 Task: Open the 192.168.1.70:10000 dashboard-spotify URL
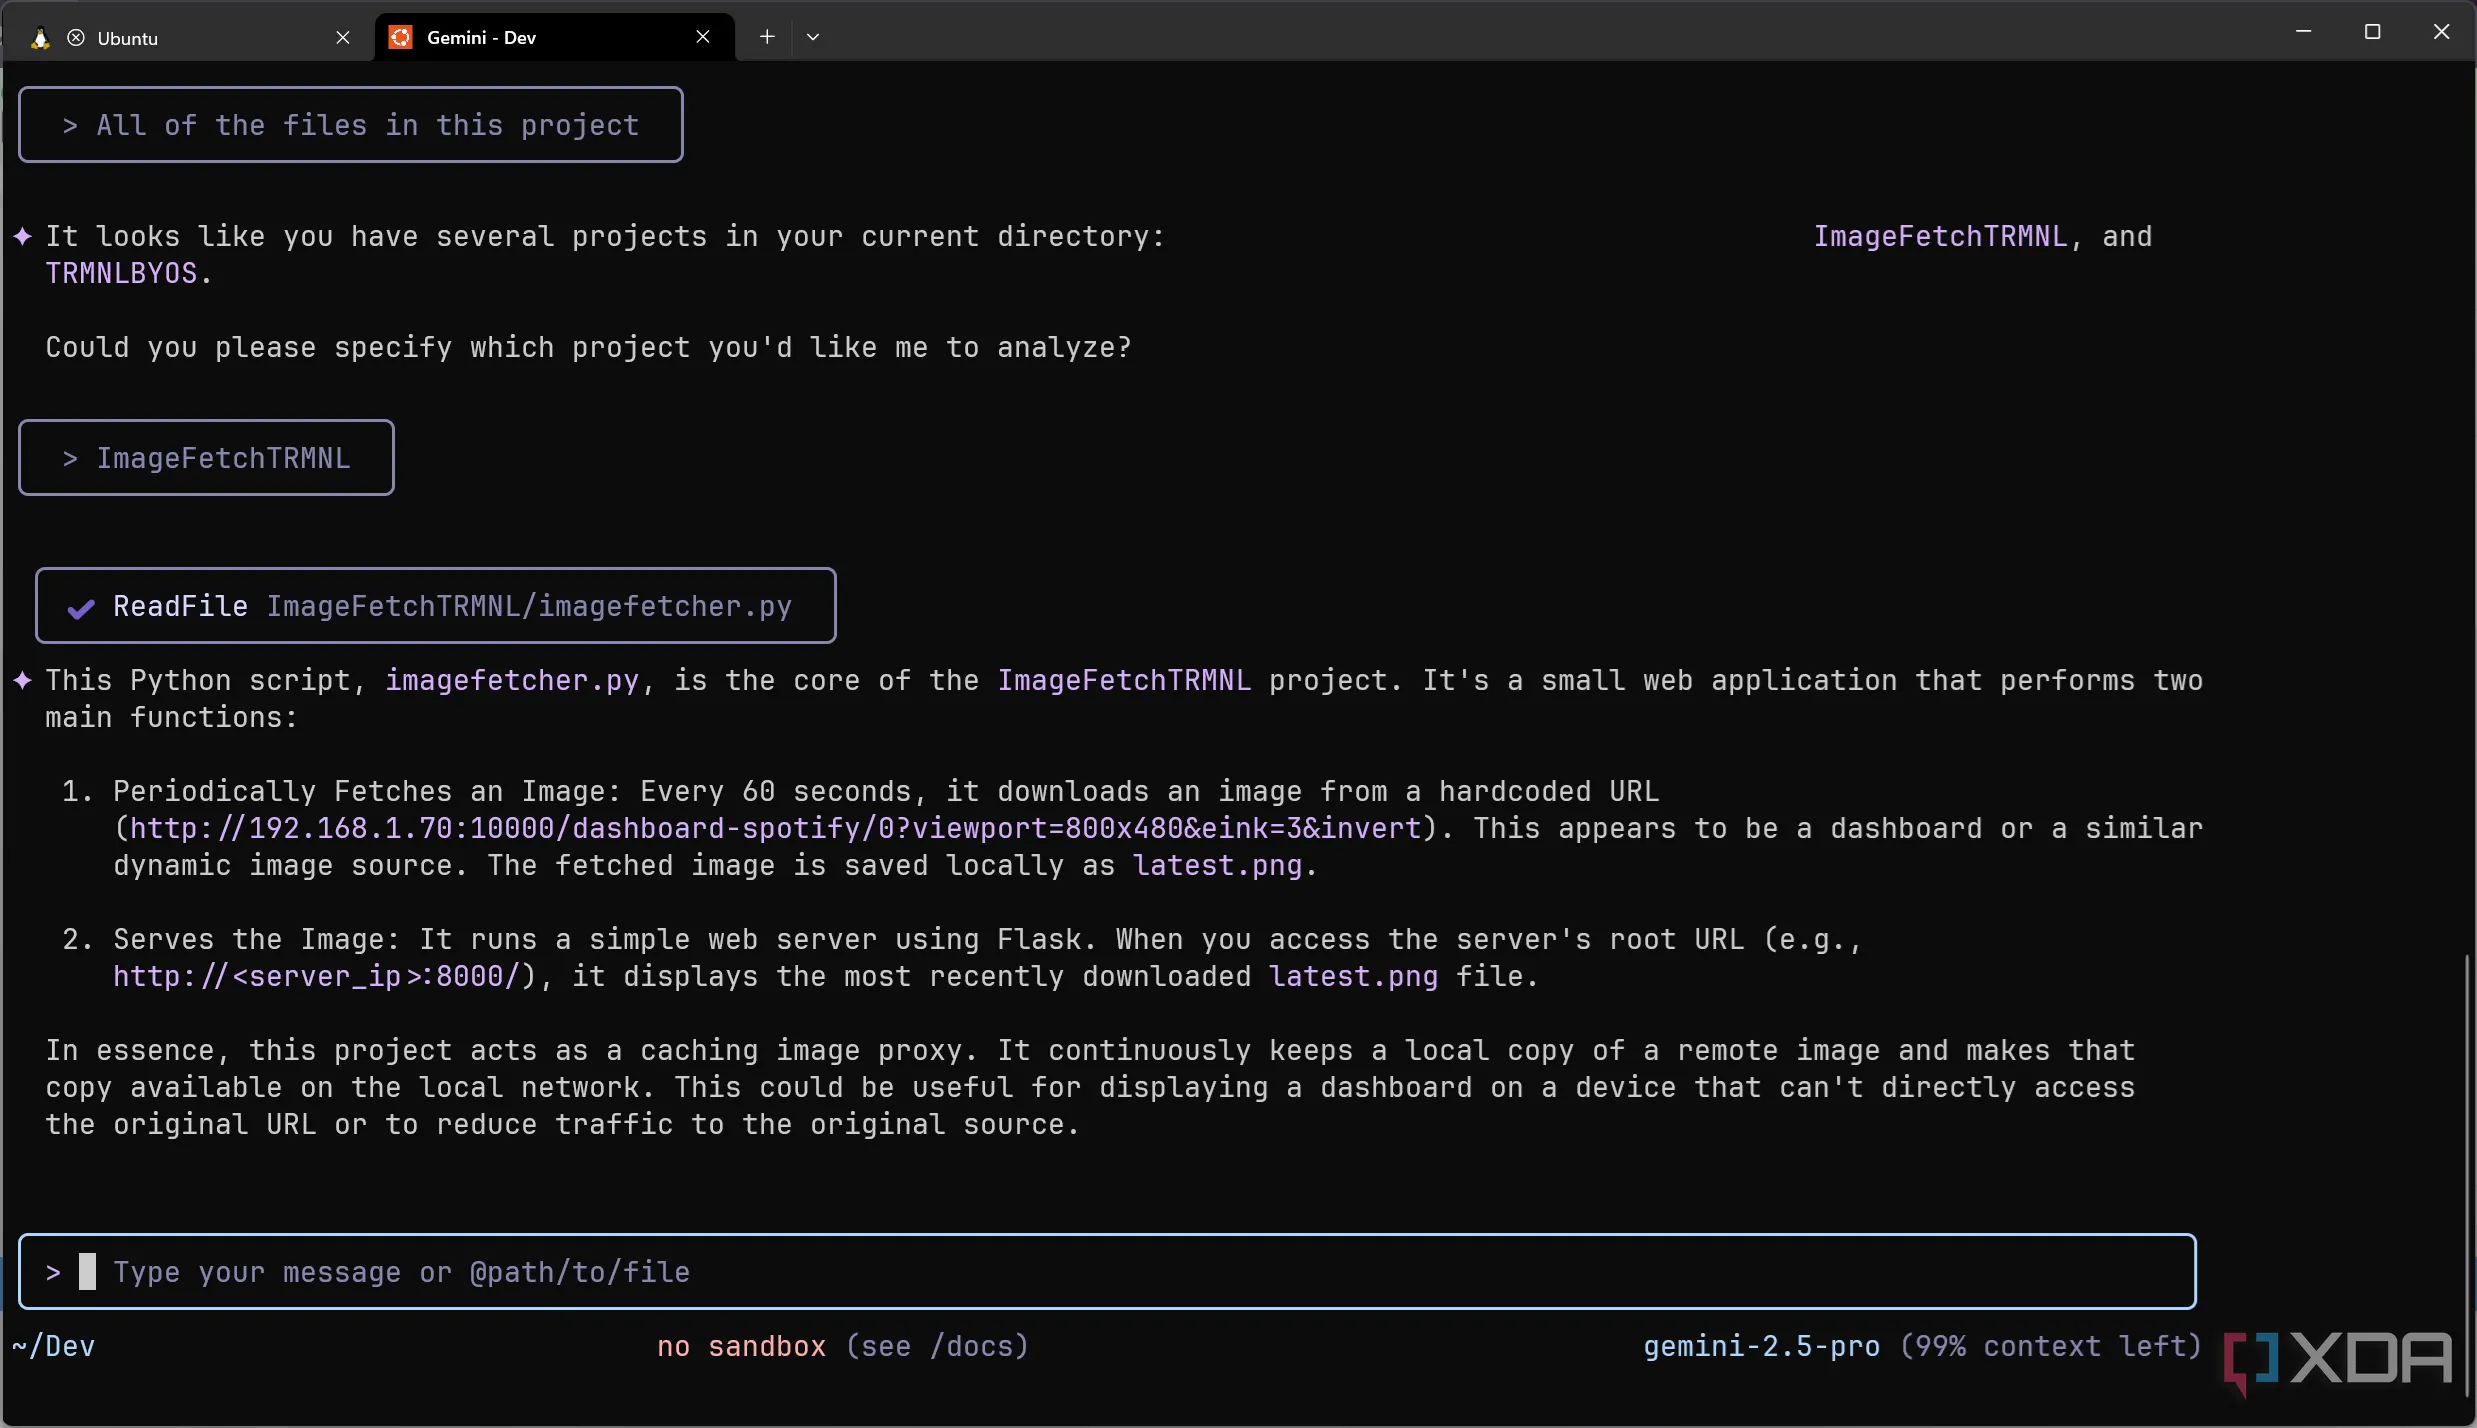(776, 828)
